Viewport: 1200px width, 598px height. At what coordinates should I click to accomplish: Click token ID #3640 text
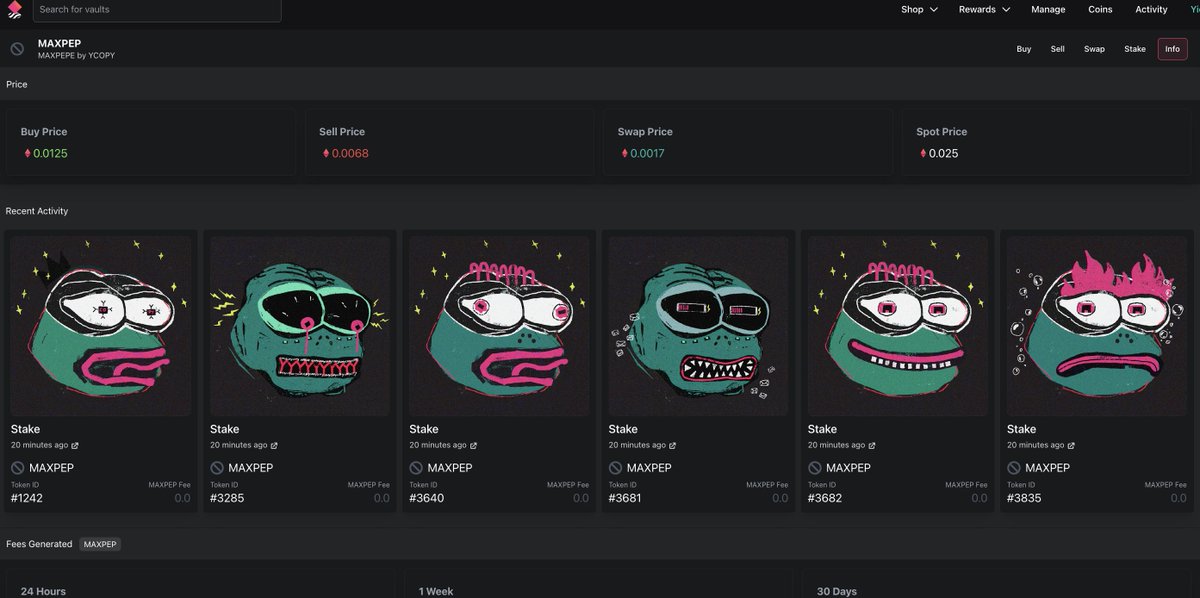(427, 498)
